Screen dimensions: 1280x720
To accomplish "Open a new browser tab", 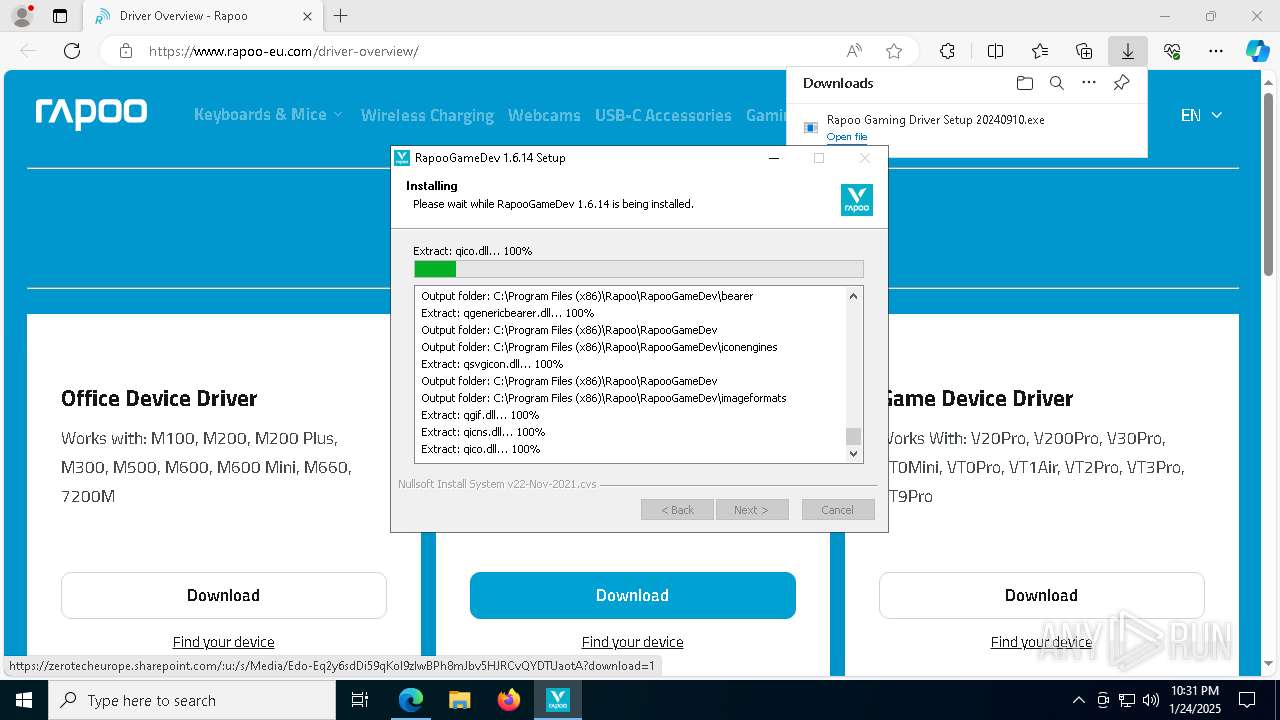I will (340, 16).
